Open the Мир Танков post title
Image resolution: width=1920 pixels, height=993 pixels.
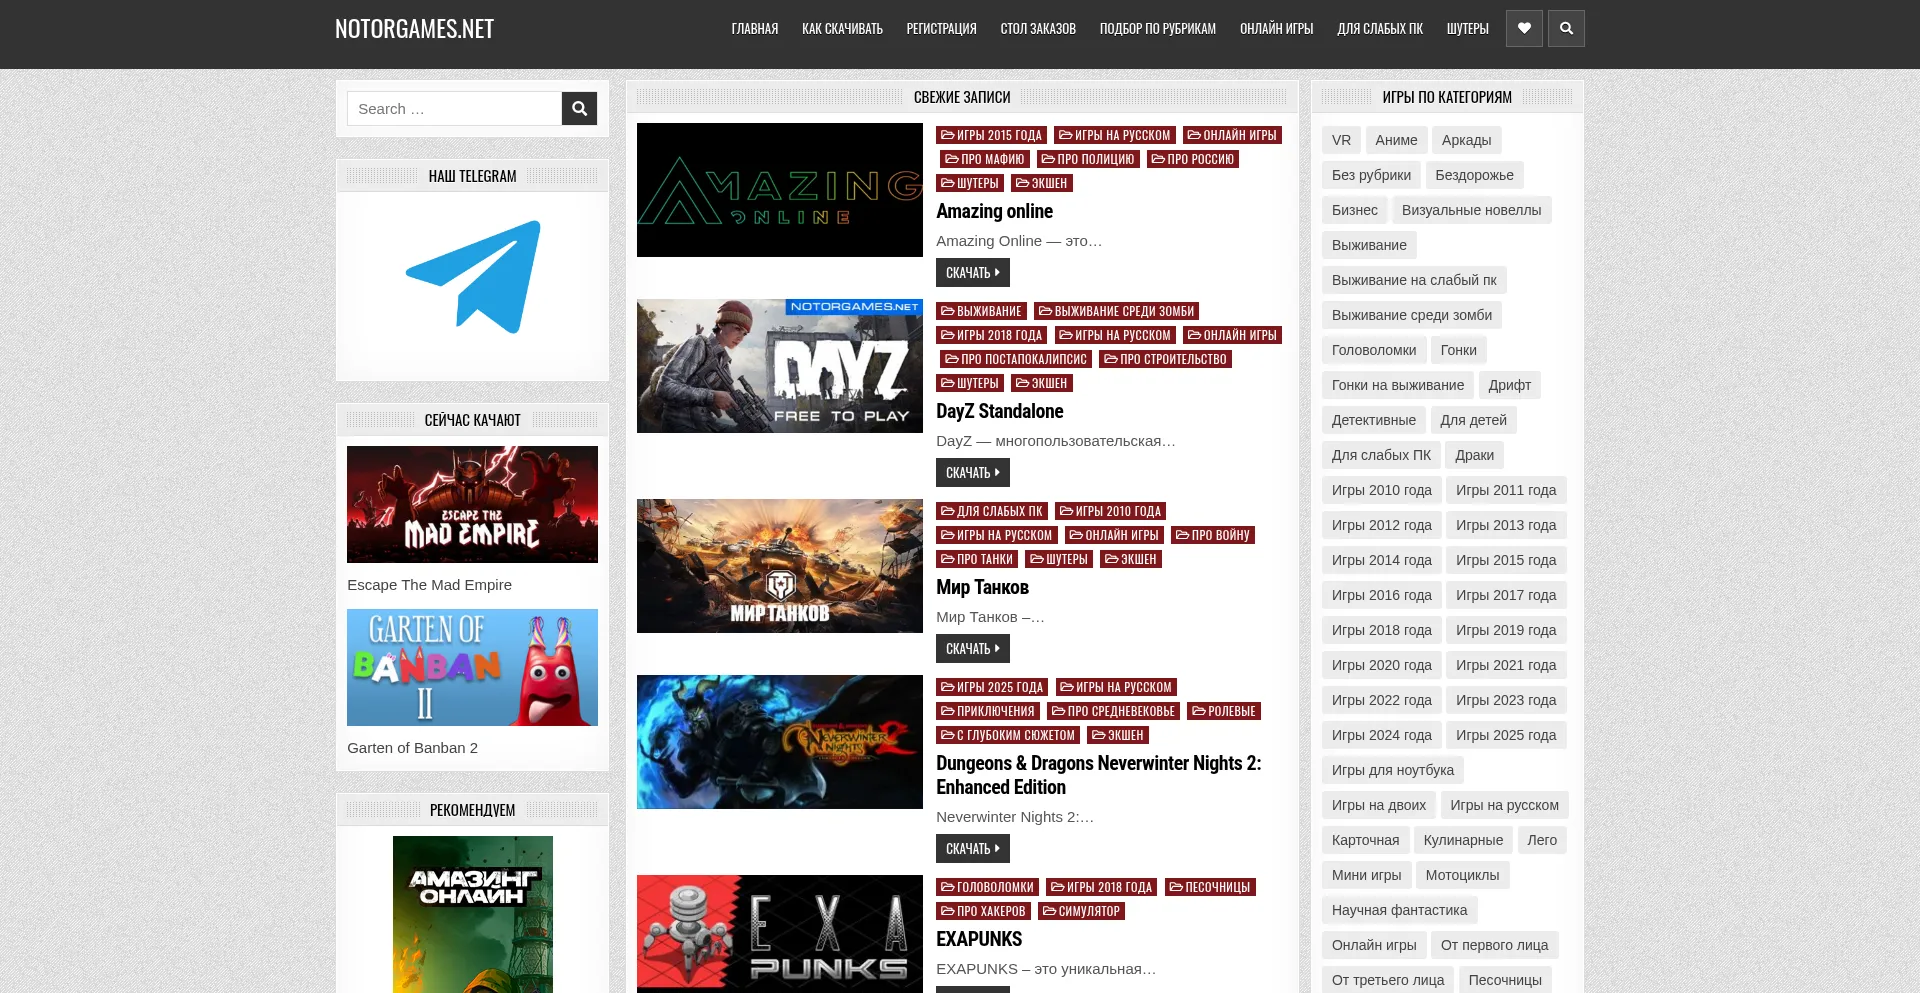tap(982, 587)
